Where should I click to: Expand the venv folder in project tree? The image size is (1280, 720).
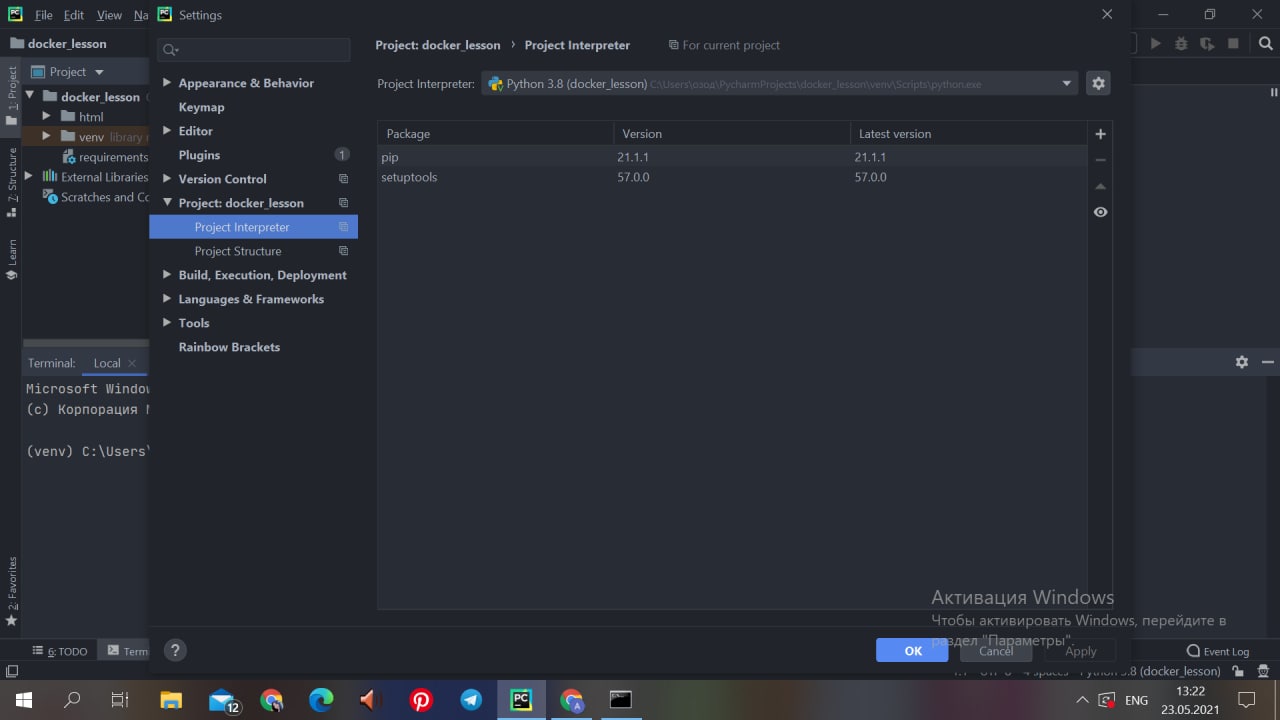coord(46,137)
